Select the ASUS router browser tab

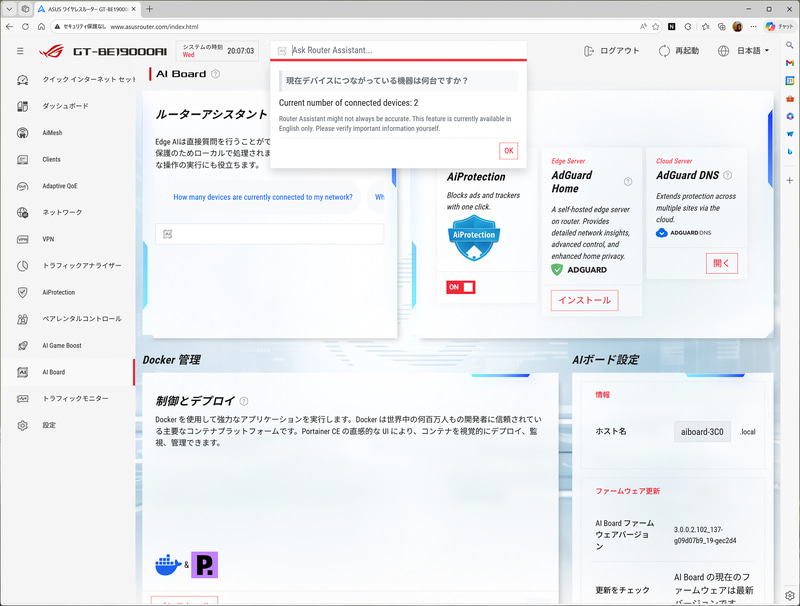[88, 9]
